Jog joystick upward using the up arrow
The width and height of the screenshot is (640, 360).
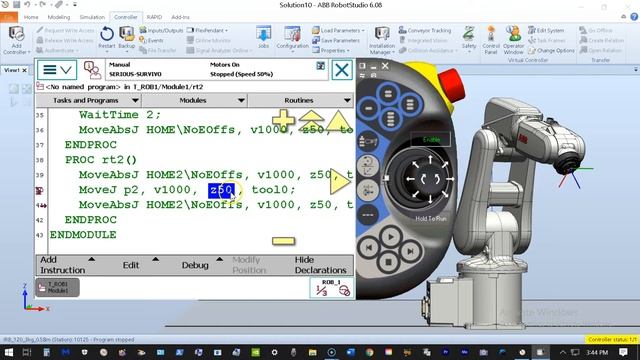430,159
